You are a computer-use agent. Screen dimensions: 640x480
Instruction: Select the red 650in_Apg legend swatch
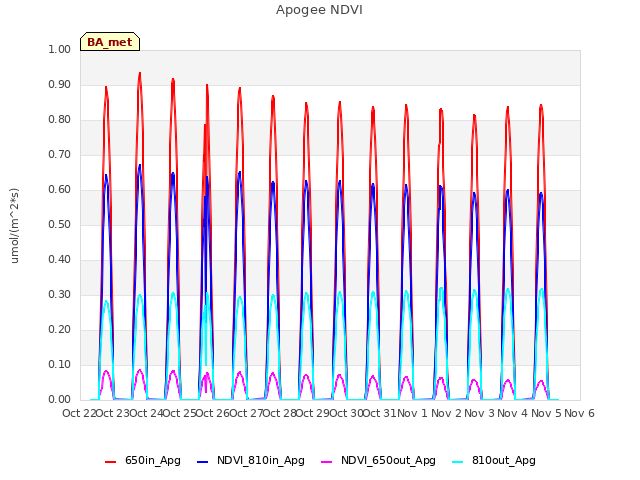[110, 462]
